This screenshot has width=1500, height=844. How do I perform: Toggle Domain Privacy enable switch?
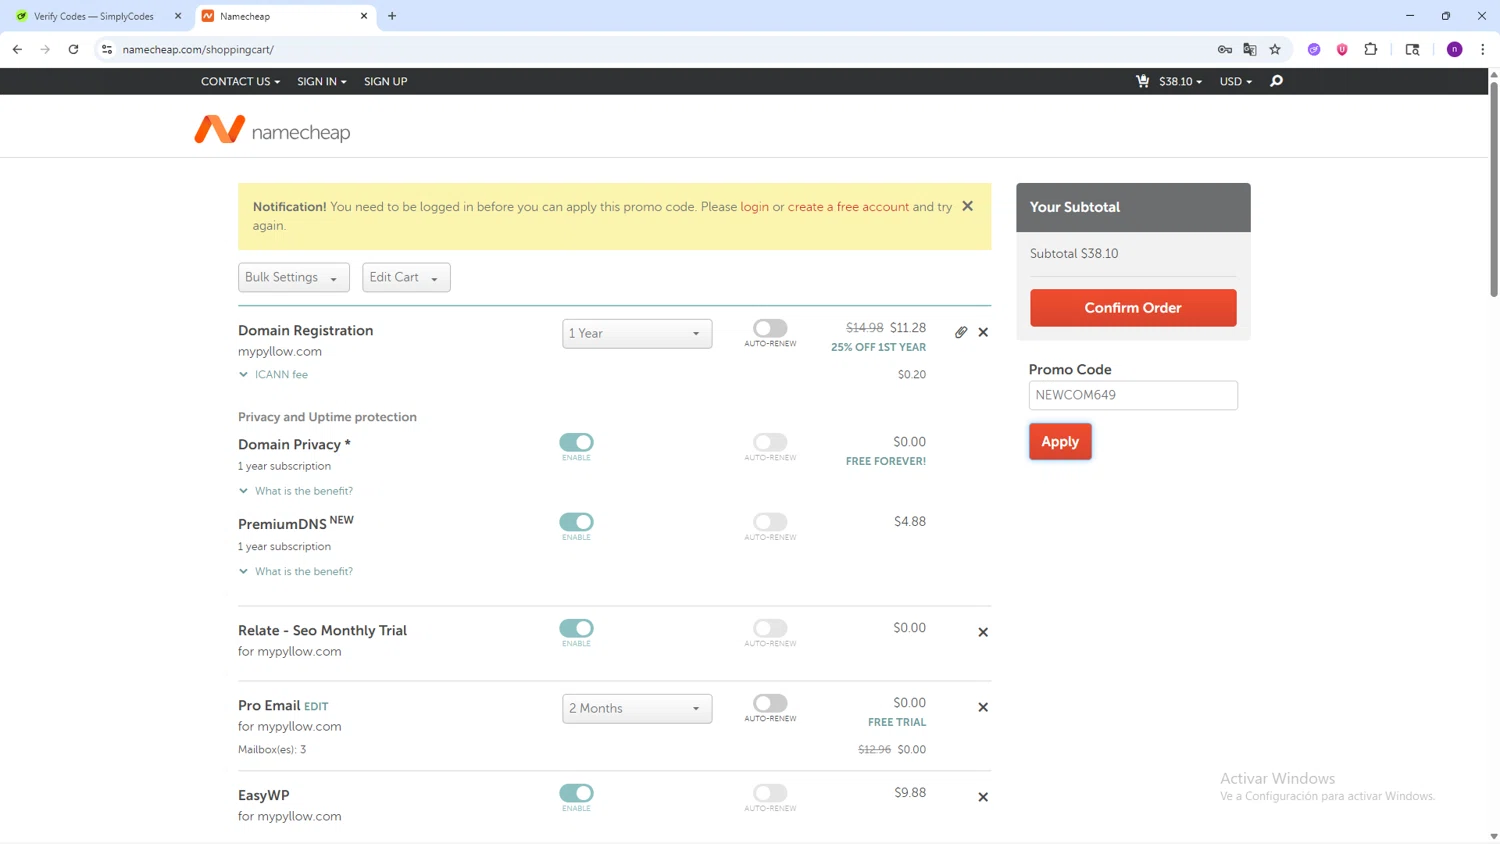[576, 442]
